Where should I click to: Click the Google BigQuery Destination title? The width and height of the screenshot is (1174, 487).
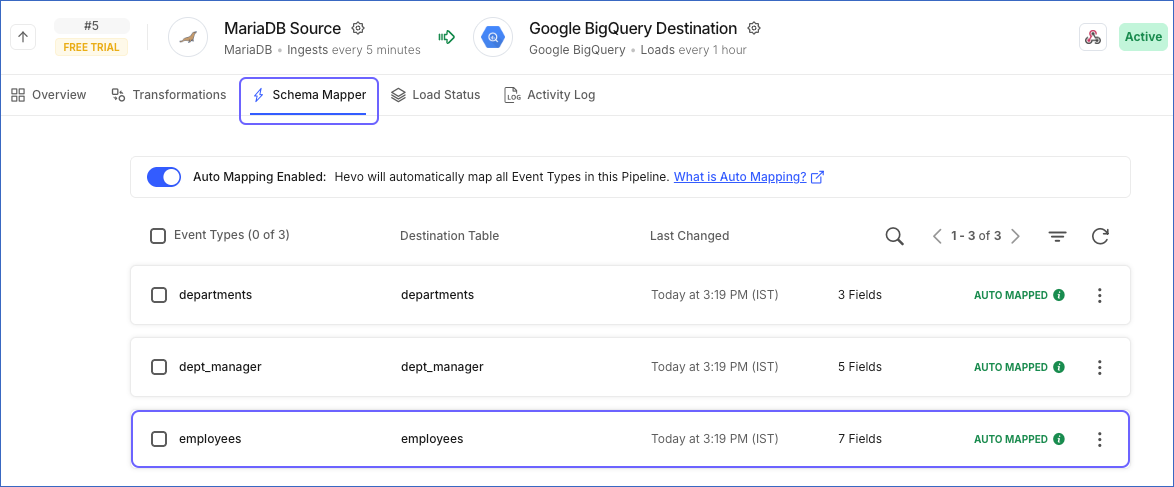coord(633,28)
